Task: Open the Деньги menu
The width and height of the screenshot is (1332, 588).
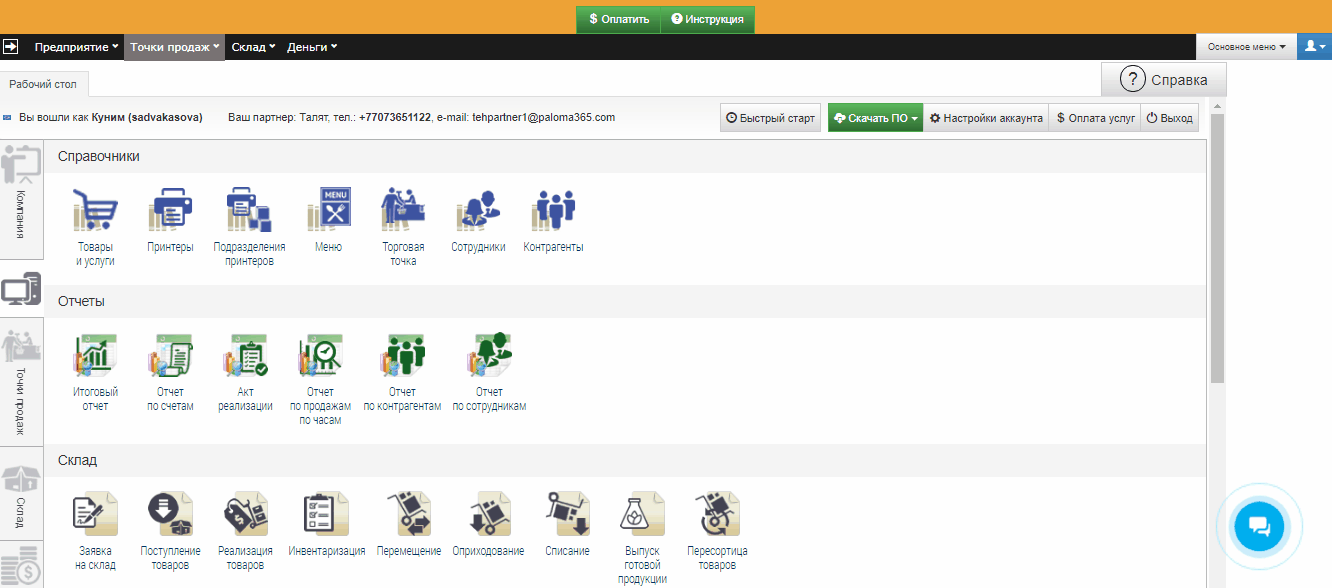Action: click(x=312, y=47)
